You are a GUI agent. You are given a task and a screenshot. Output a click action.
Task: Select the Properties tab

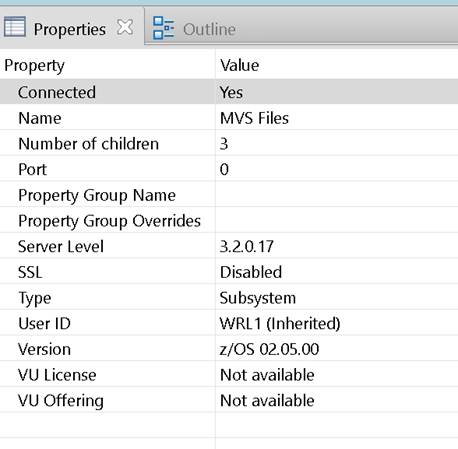[x=70, y=29]
